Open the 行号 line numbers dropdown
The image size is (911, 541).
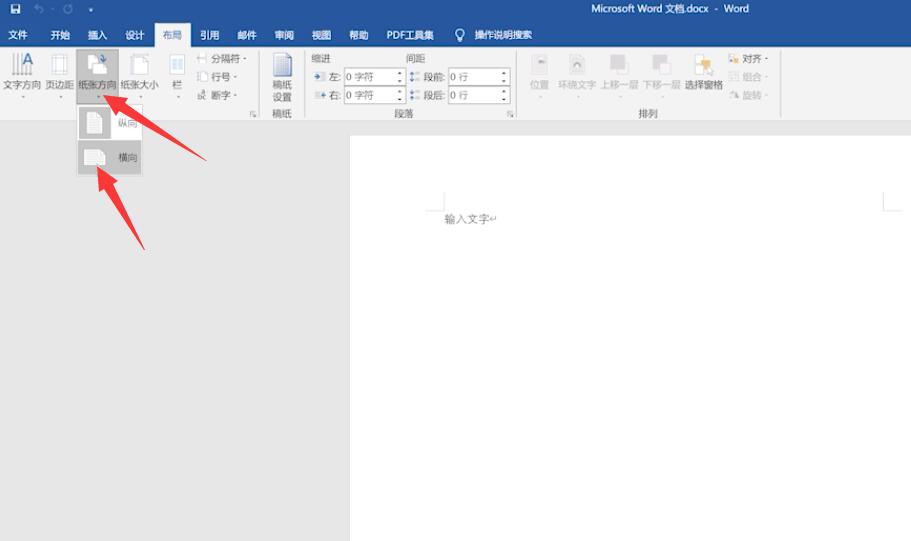pyautogui.click(x=216, y=77)
